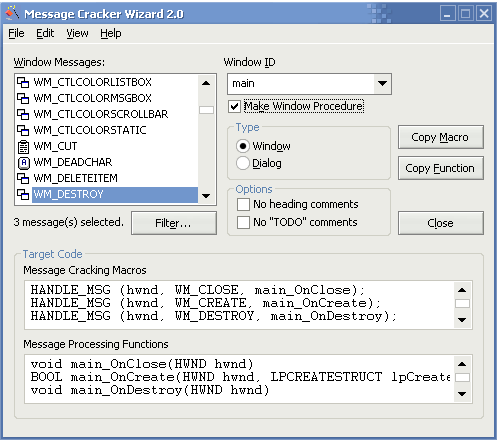
Task: Open the Filter... dialog button
Action: (x=174, y=223)
